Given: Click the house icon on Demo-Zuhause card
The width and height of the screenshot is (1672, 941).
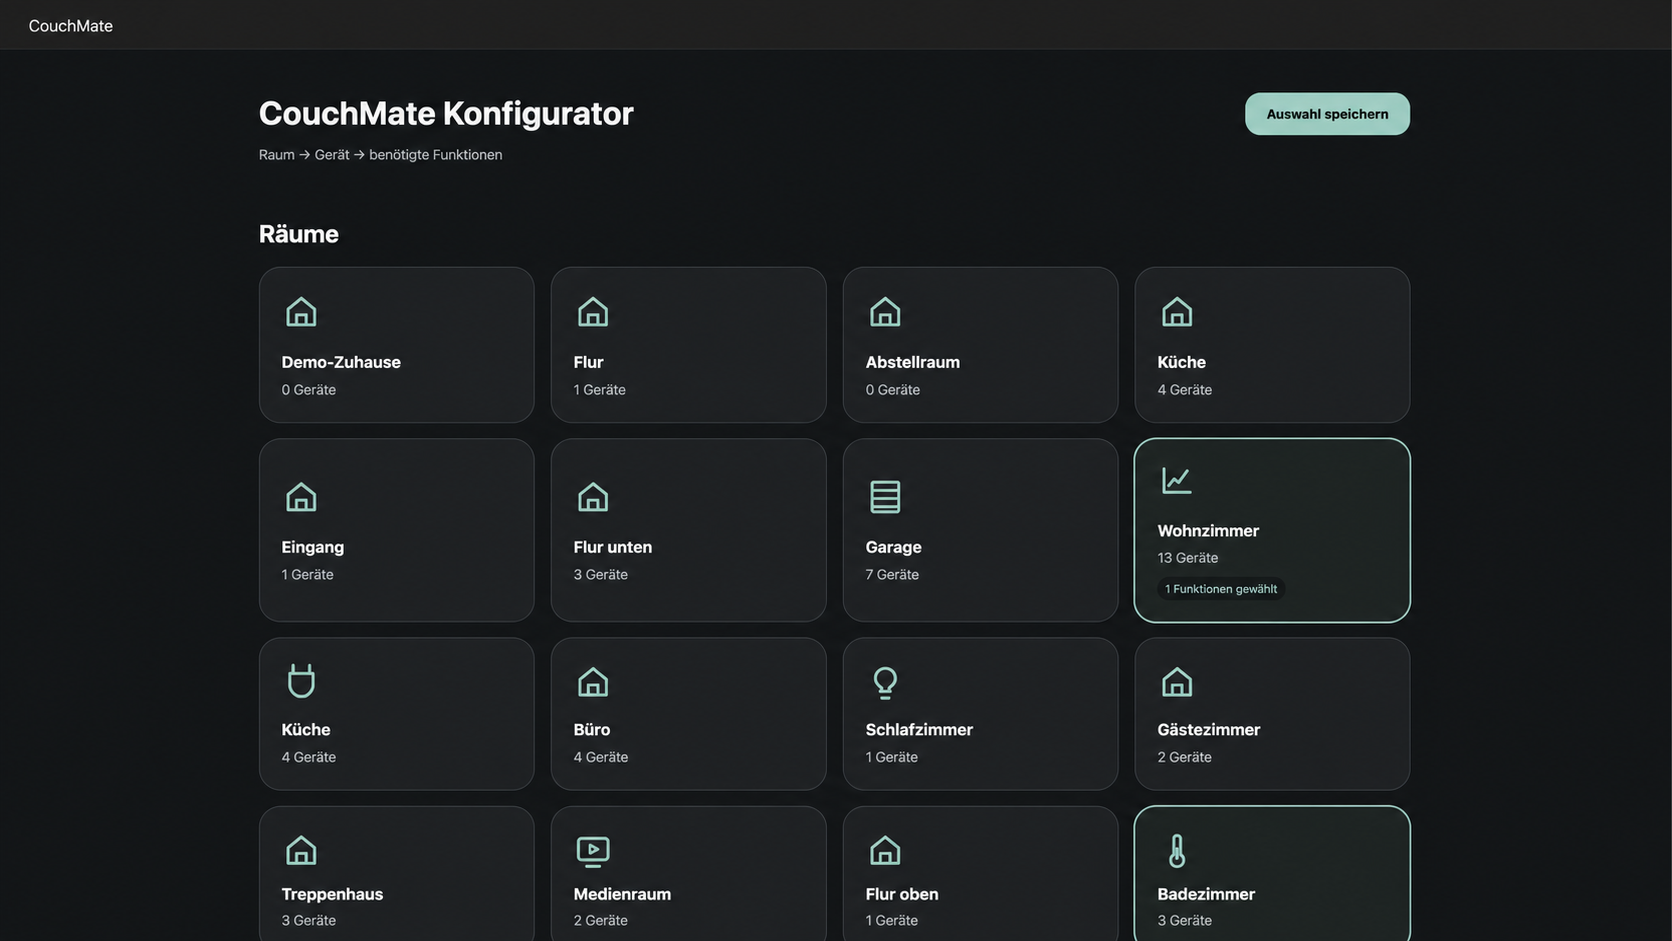Looking at the screenshot, I should [x=301, y=312].
